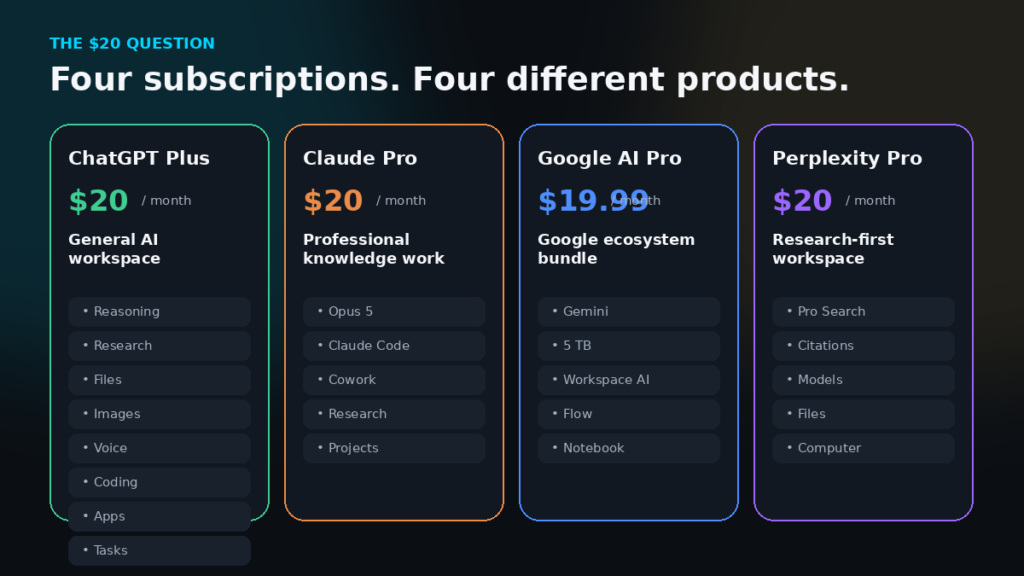Viewport: 1024px width, 576px height.
Task: Click 'THE $20 QUESTION' header label
Action: [132, 43]
